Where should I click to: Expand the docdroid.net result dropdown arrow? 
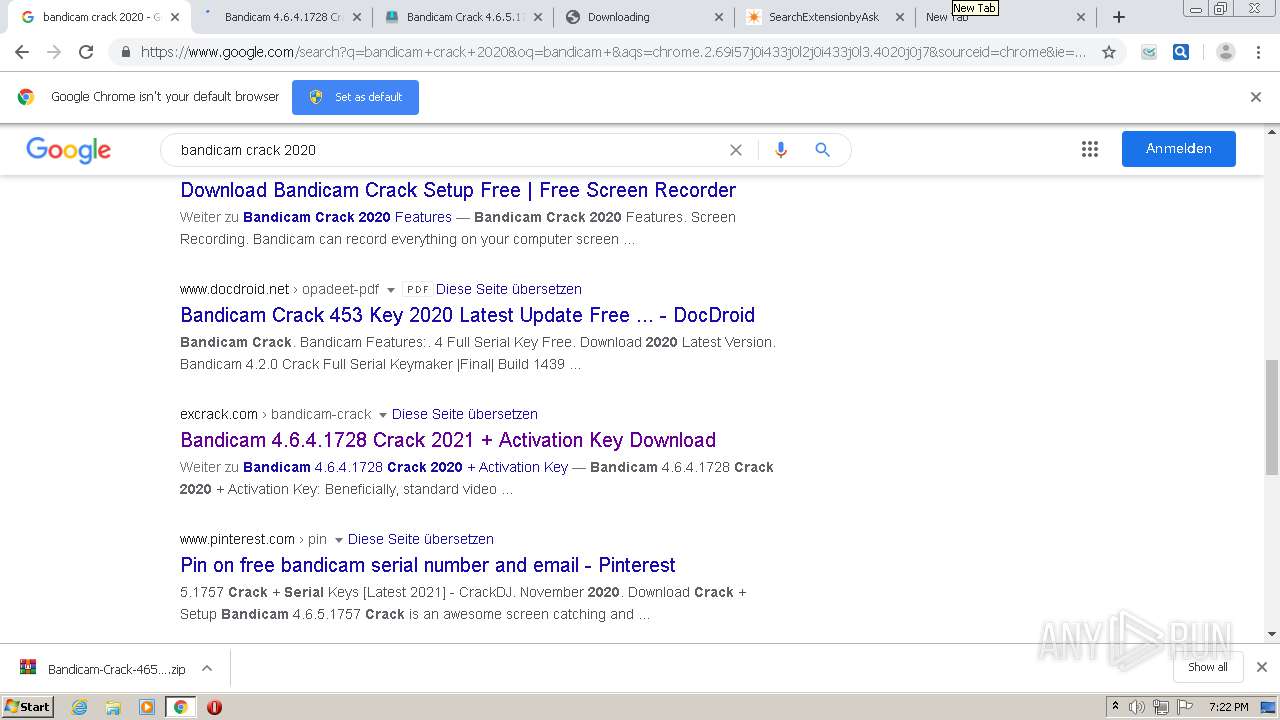tap(391, 290)
